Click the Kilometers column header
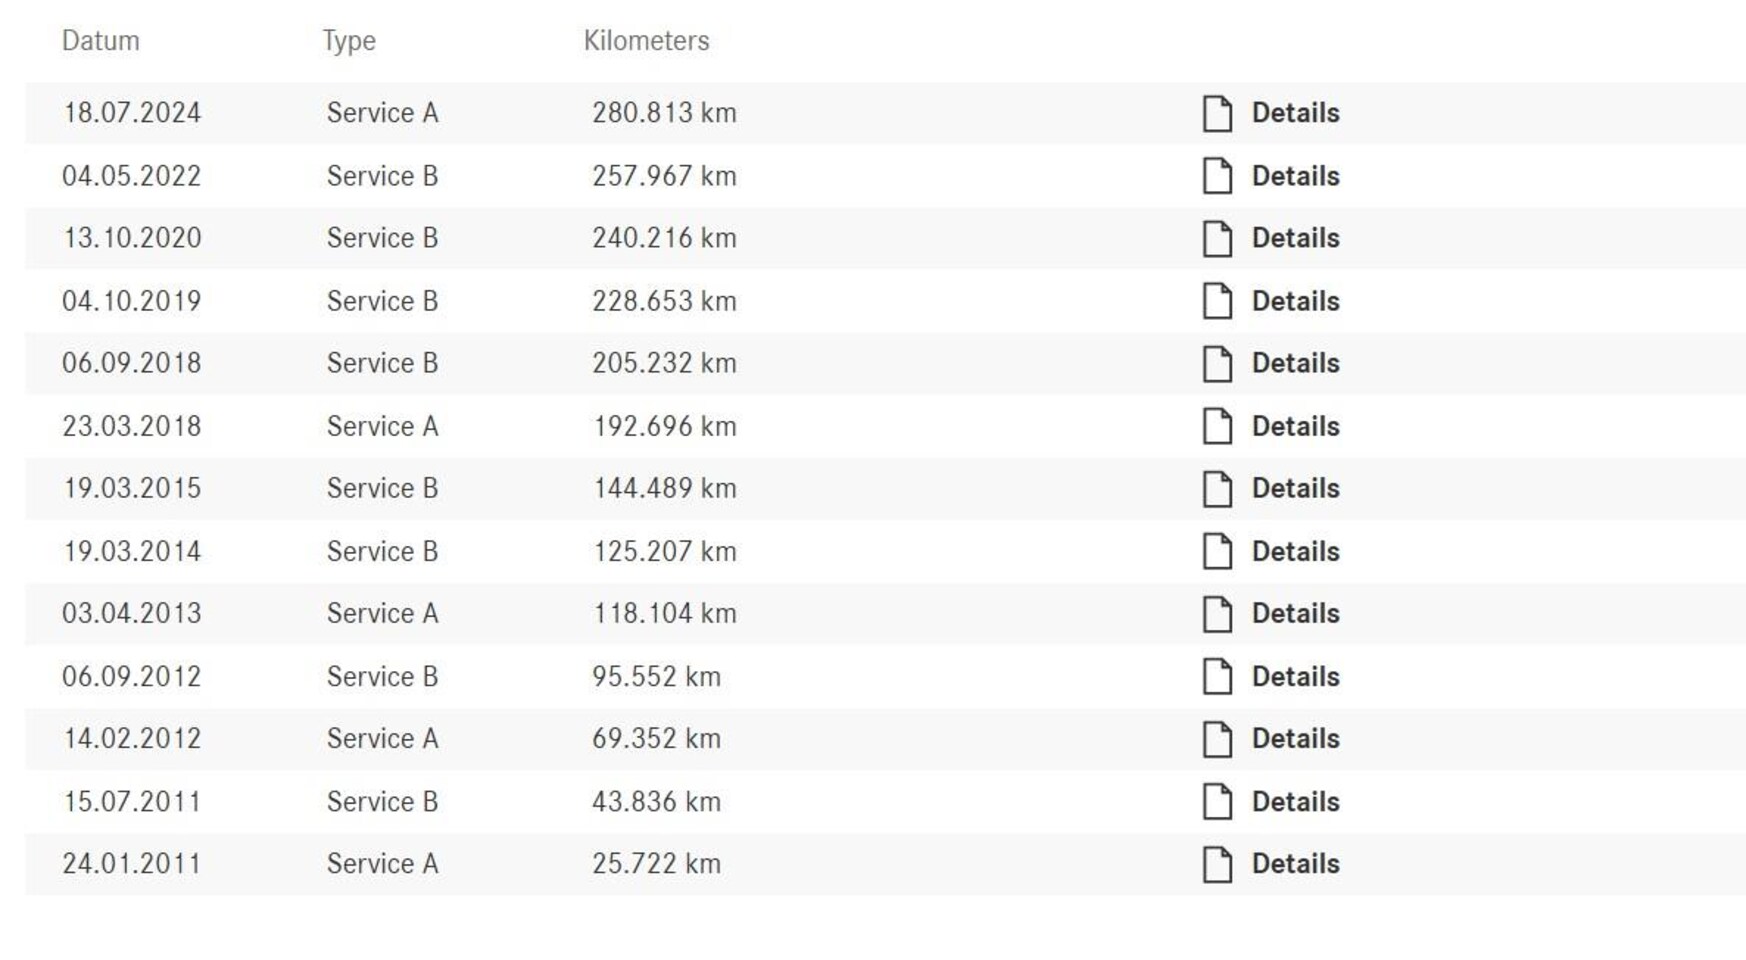 click(646, 41)
